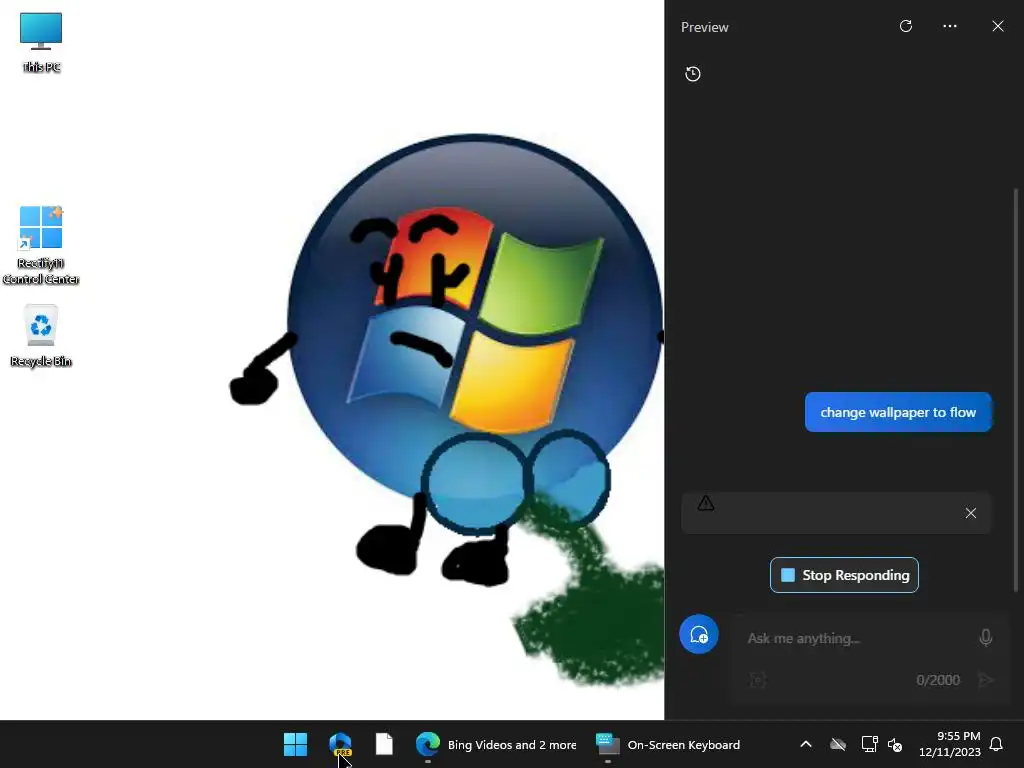This screenshot has width=1024, height=768.
Task: Send the message with the arrow icon
Action: point(985,680)
